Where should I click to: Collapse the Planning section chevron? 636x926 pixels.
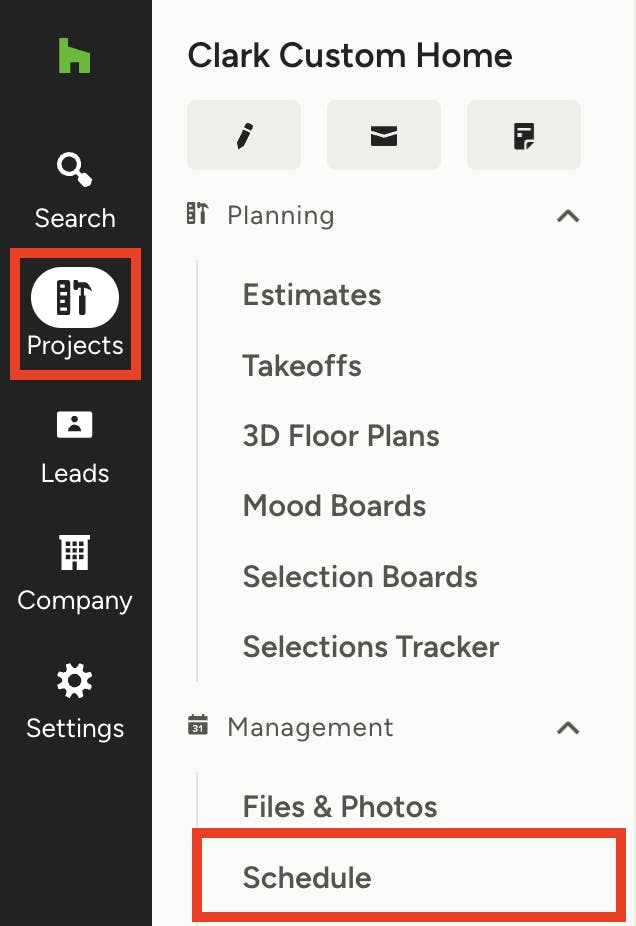(568, 216)
